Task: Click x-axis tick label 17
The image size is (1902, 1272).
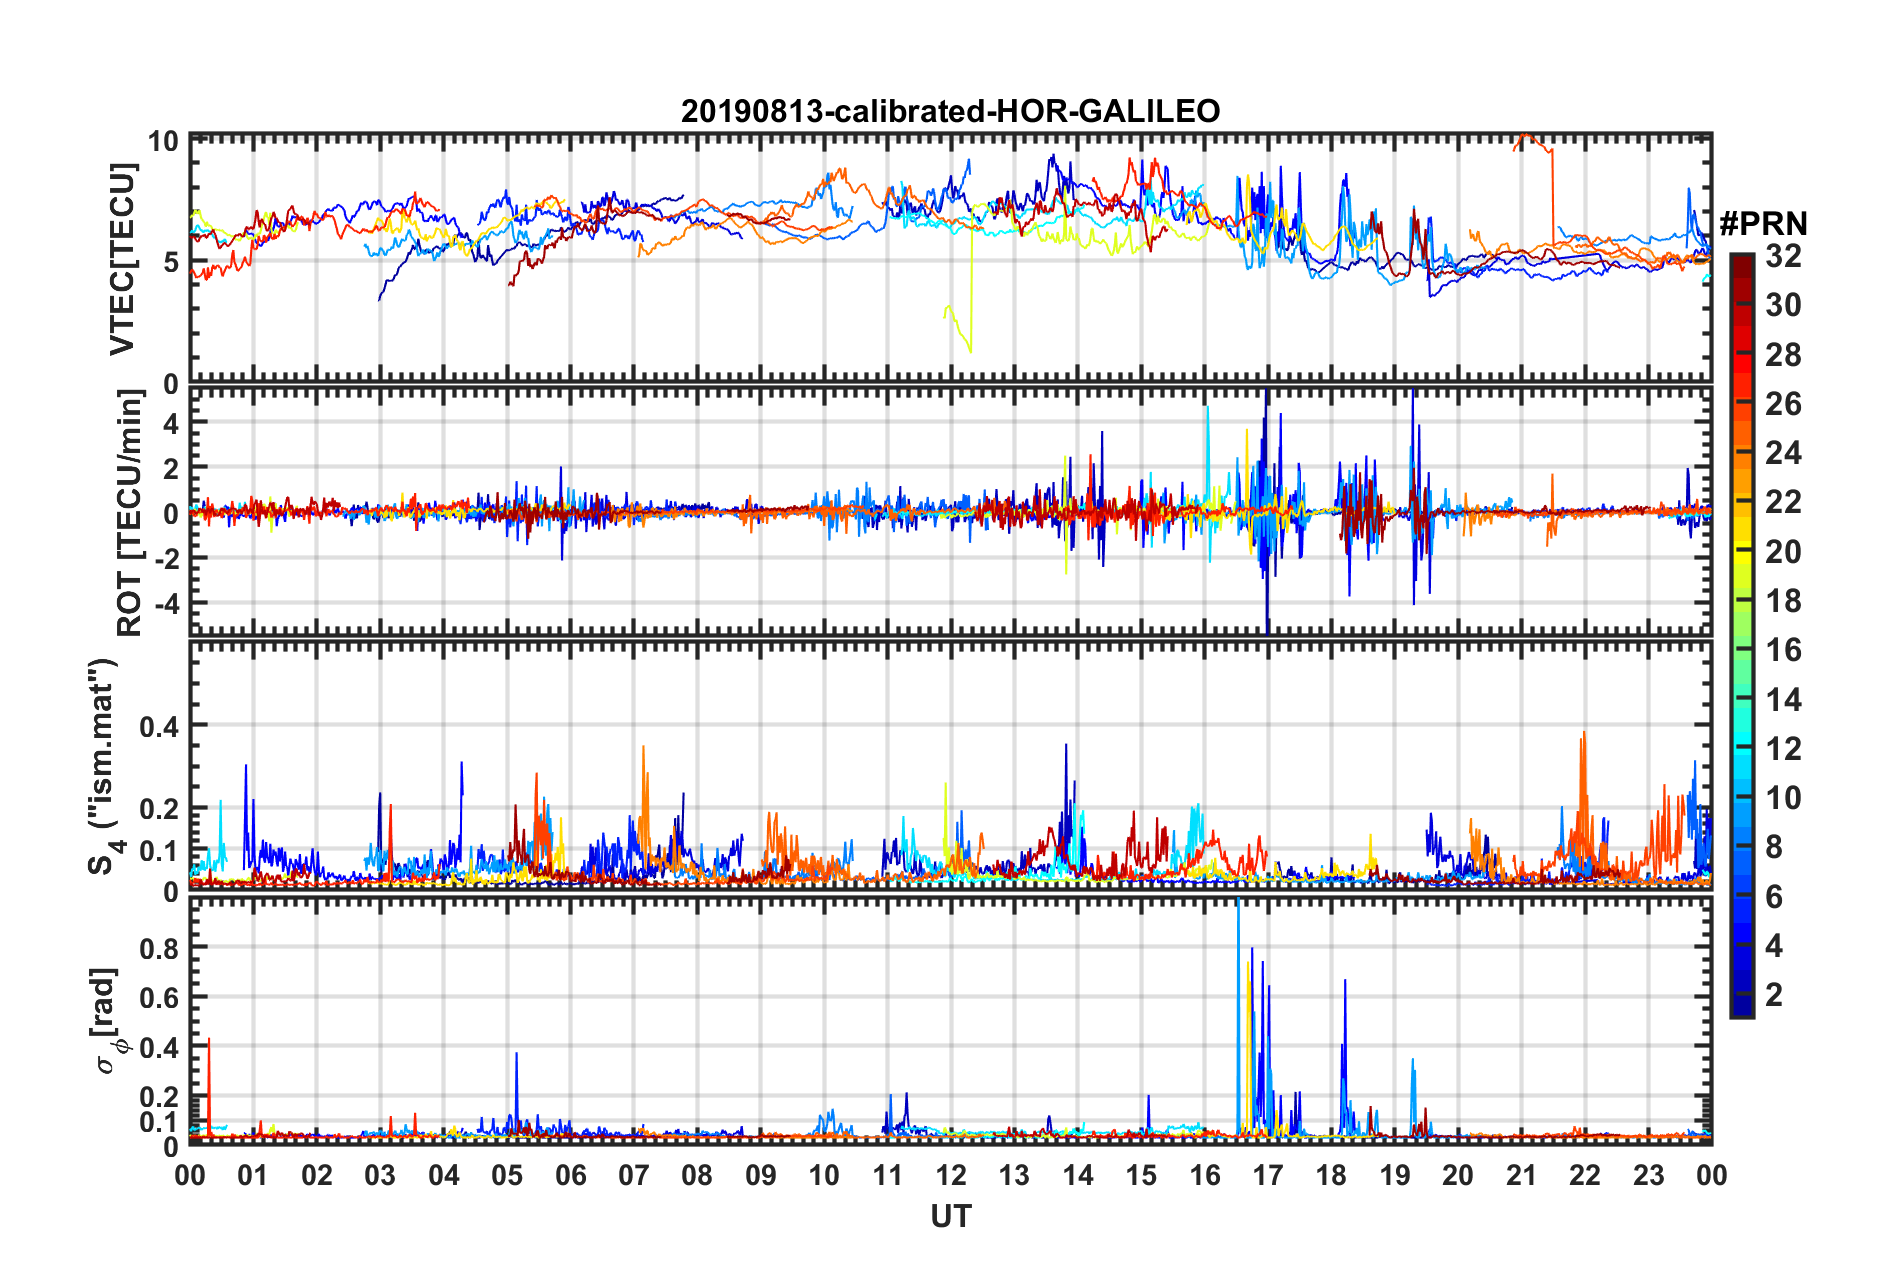Action: 1268,1175
